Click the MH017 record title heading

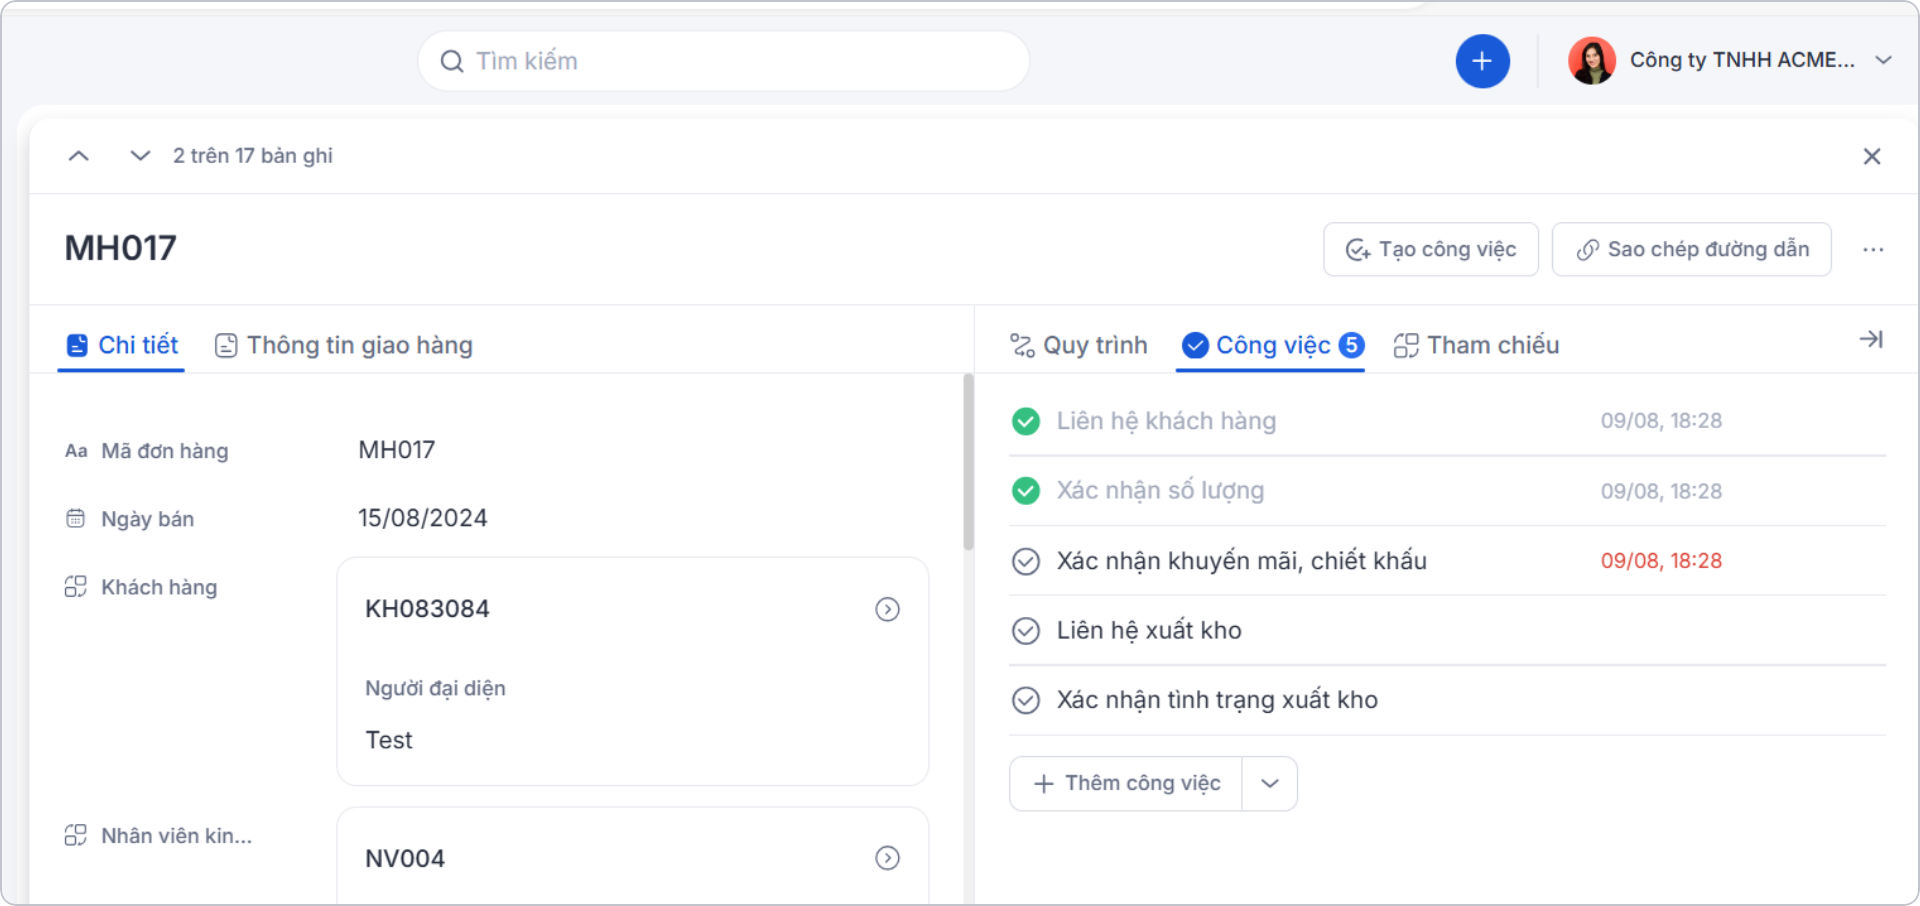point(121,248)
